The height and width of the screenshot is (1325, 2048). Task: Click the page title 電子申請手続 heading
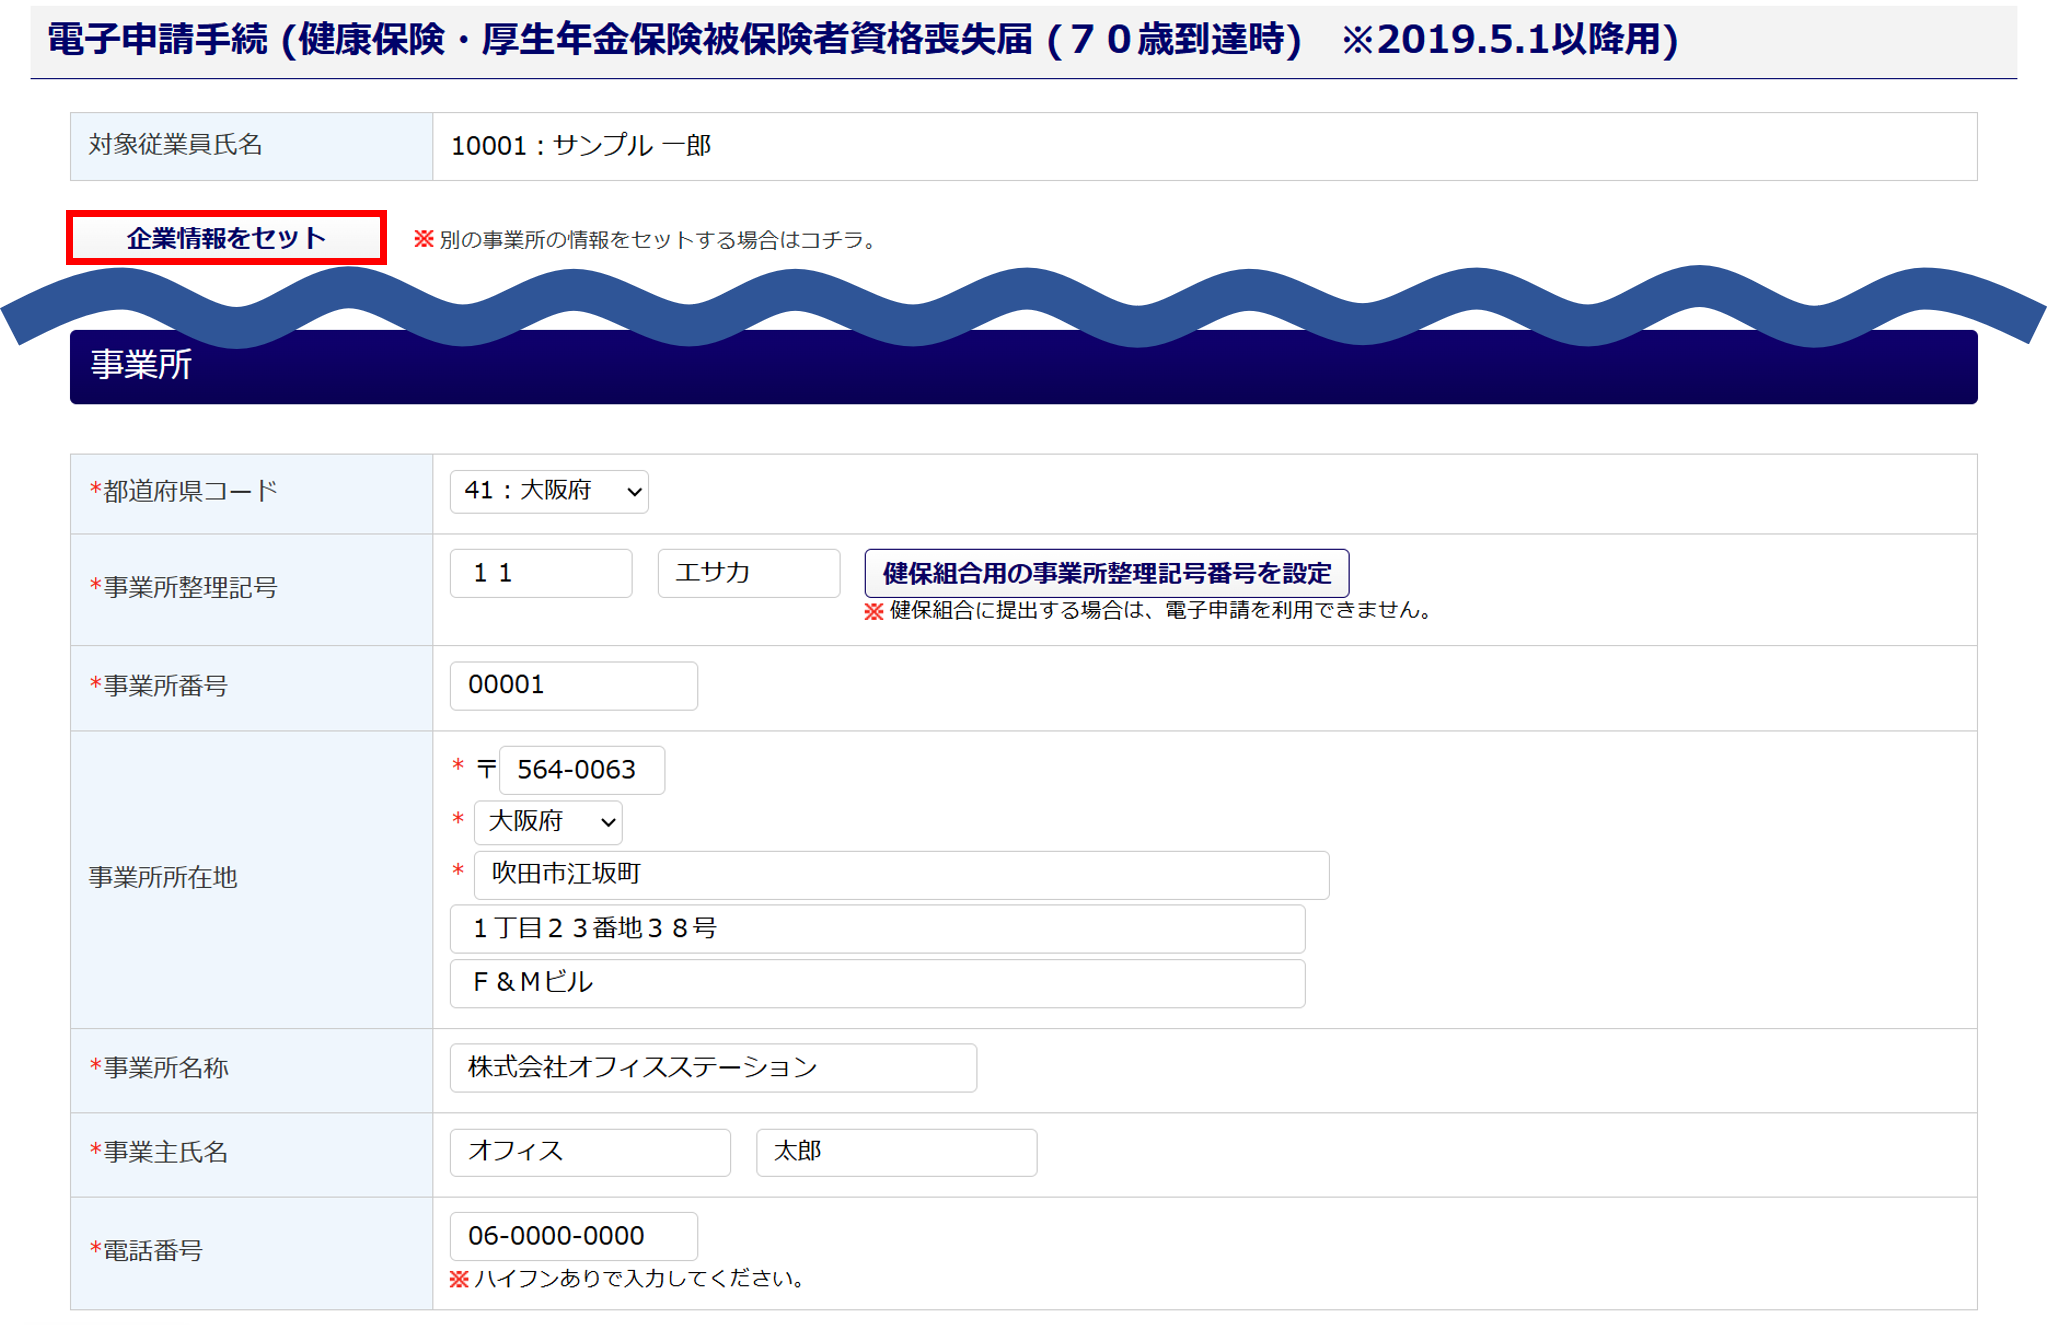861,40
